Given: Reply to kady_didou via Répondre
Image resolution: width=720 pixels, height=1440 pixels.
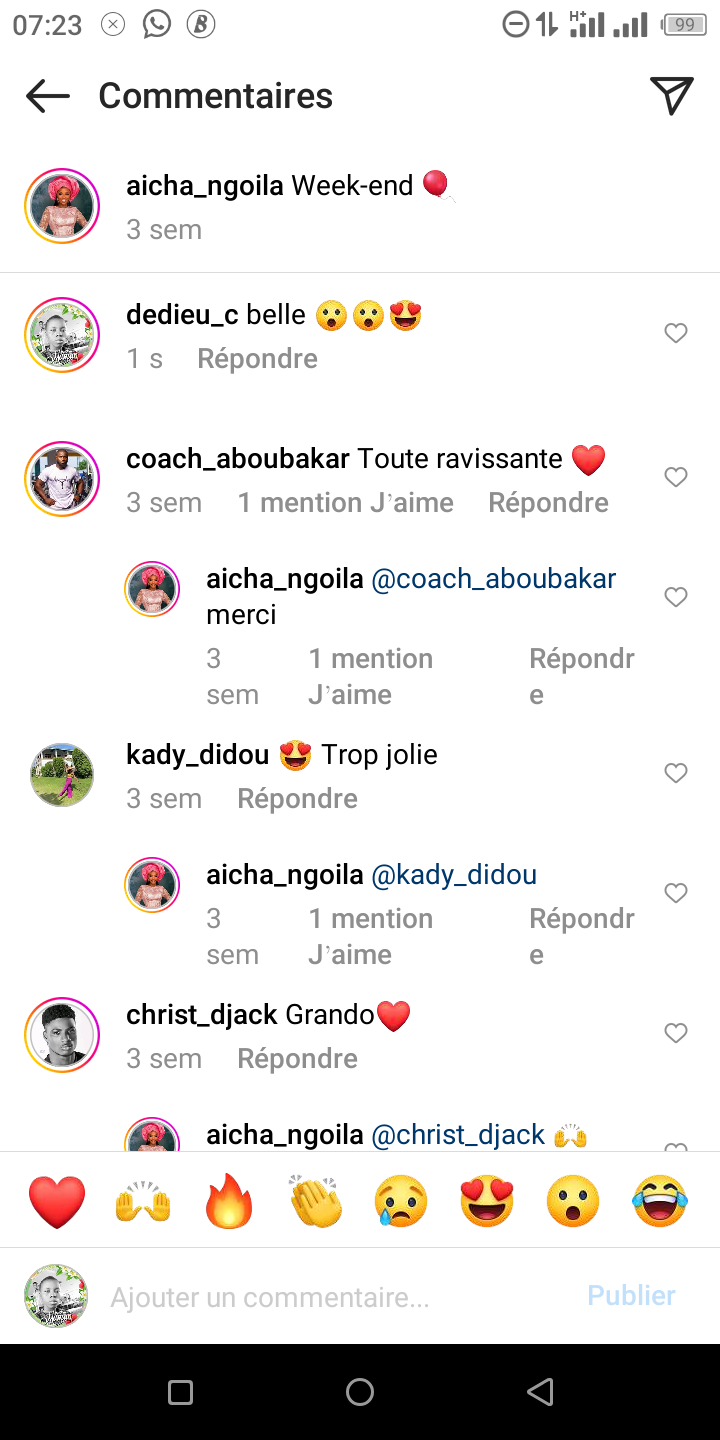Looking at the screenshot, I should 297,799.
